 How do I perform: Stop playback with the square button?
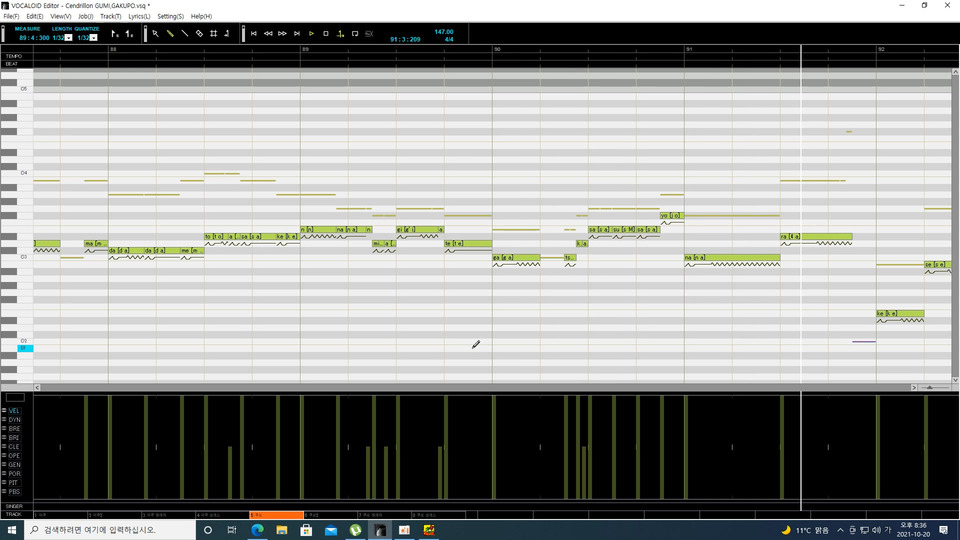pyautogui.click(x=326, y=34)
